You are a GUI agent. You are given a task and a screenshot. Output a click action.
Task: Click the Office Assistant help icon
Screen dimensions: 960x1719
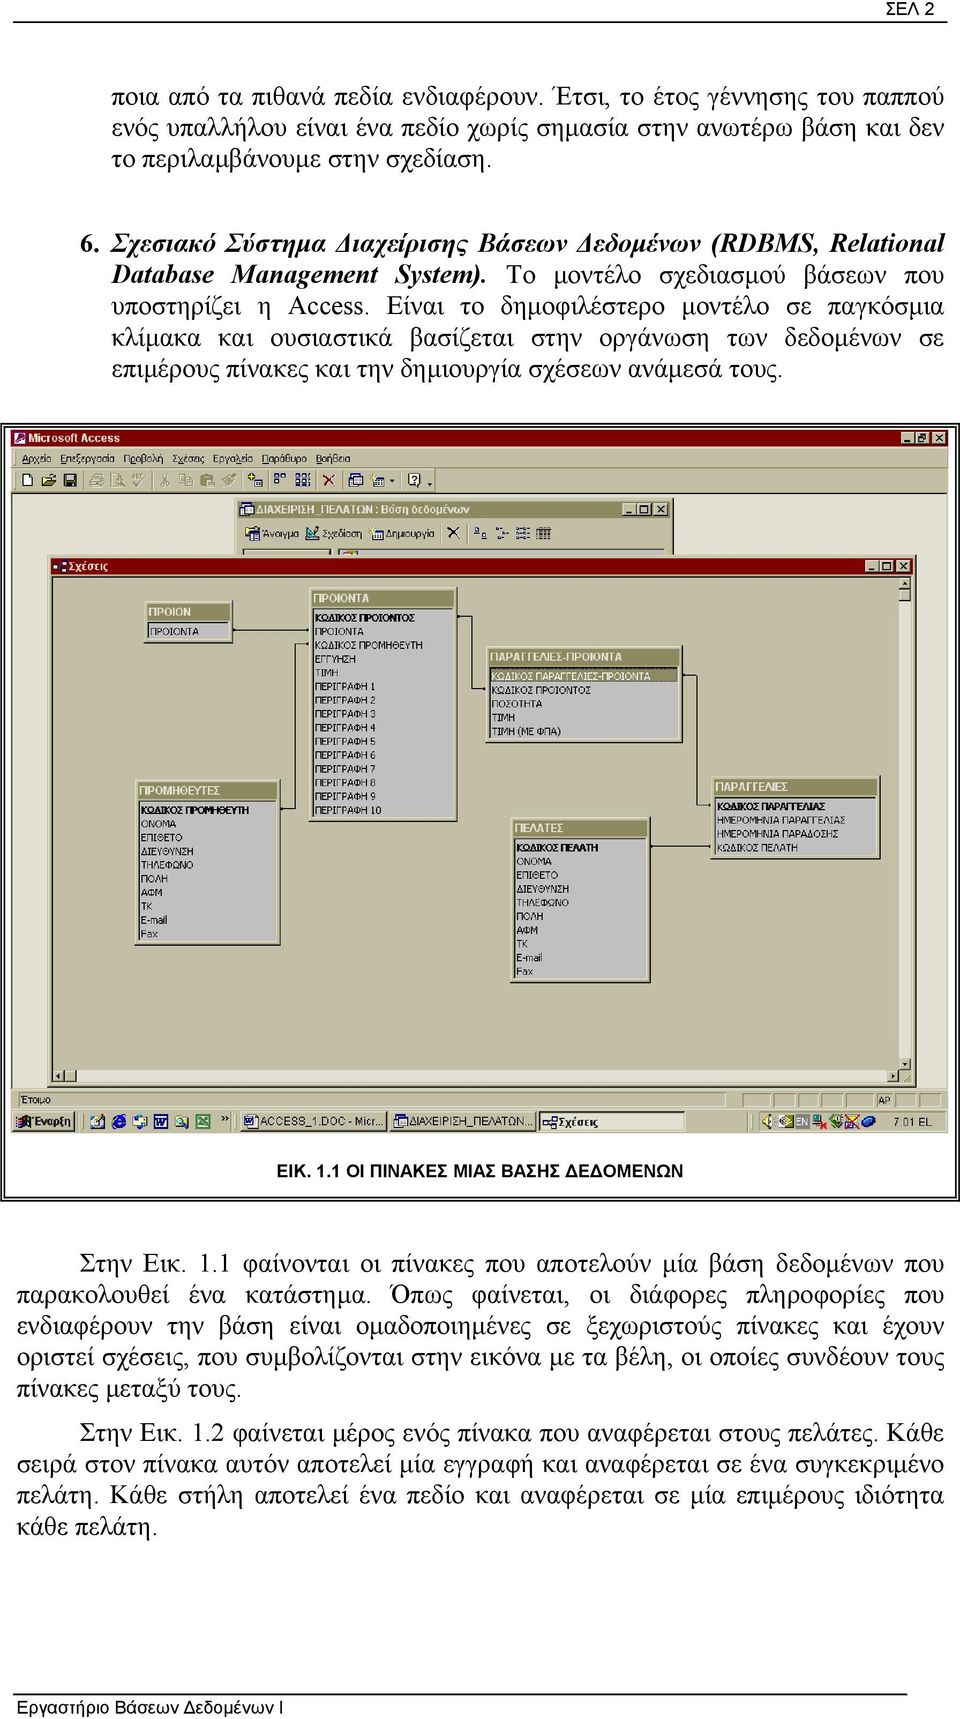(x=414, y=480)
